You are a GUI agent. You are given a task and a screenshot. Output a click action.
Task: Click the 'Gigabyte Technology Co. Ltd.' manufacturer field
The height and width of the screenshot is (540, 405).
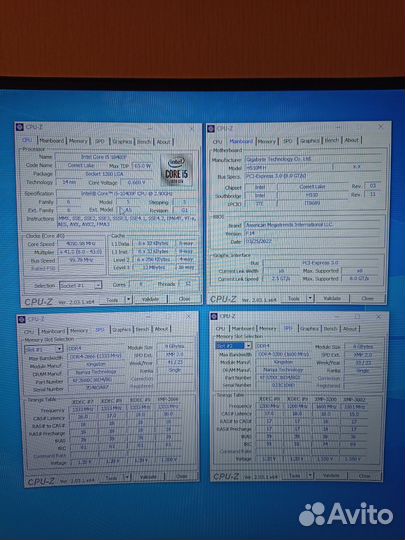click(x=313, y=159)
